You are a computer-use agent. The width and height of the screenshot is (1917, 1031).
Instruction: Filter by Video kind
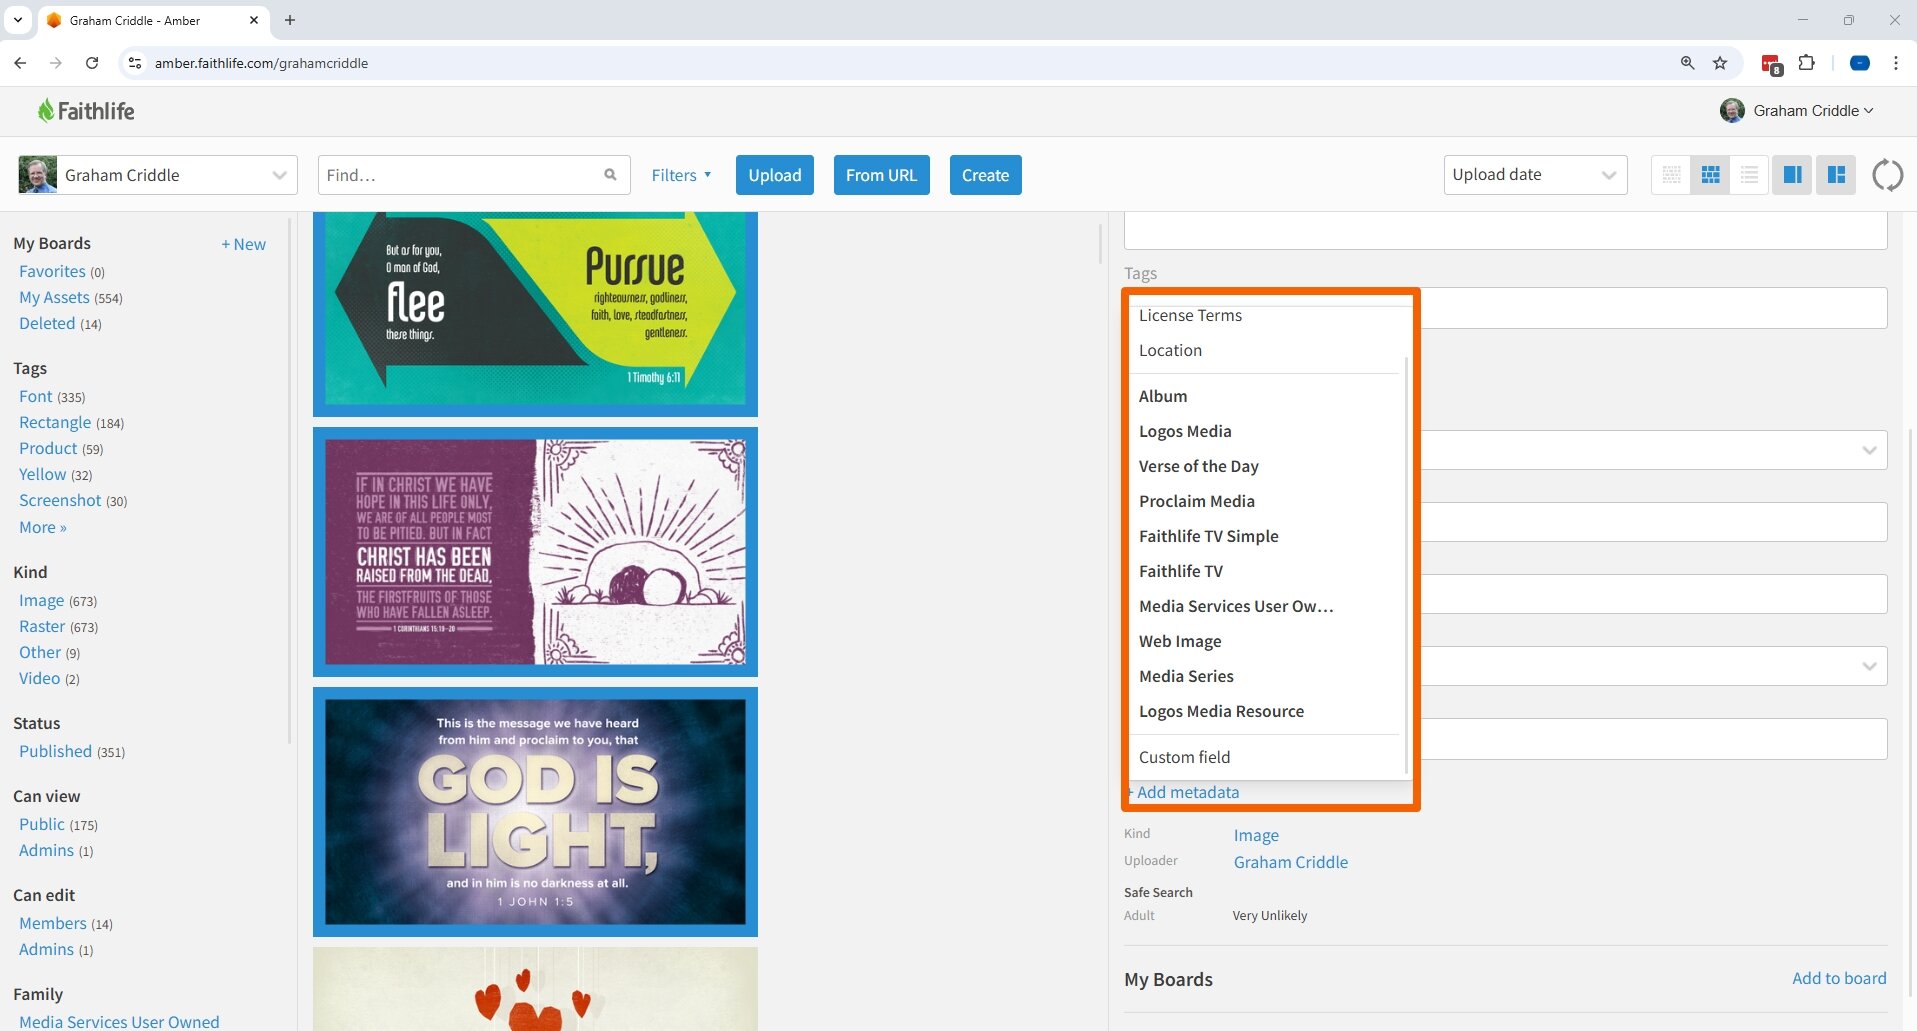pos(40,678)
